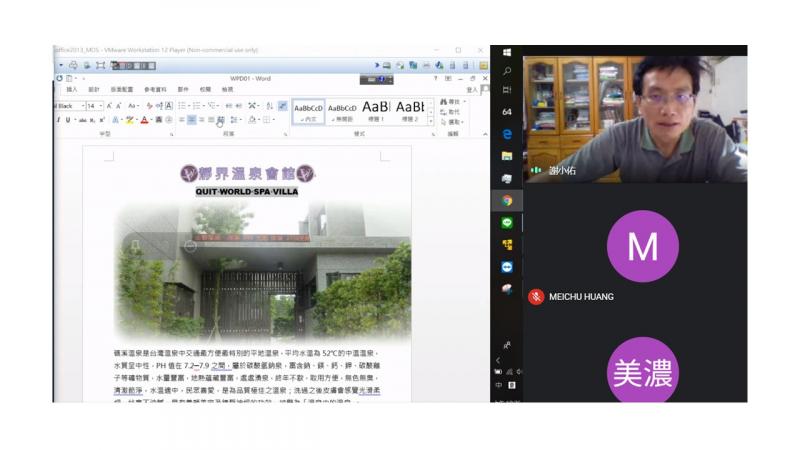
Task: Click the Multilevel List icon
Action: click(212, 106)
